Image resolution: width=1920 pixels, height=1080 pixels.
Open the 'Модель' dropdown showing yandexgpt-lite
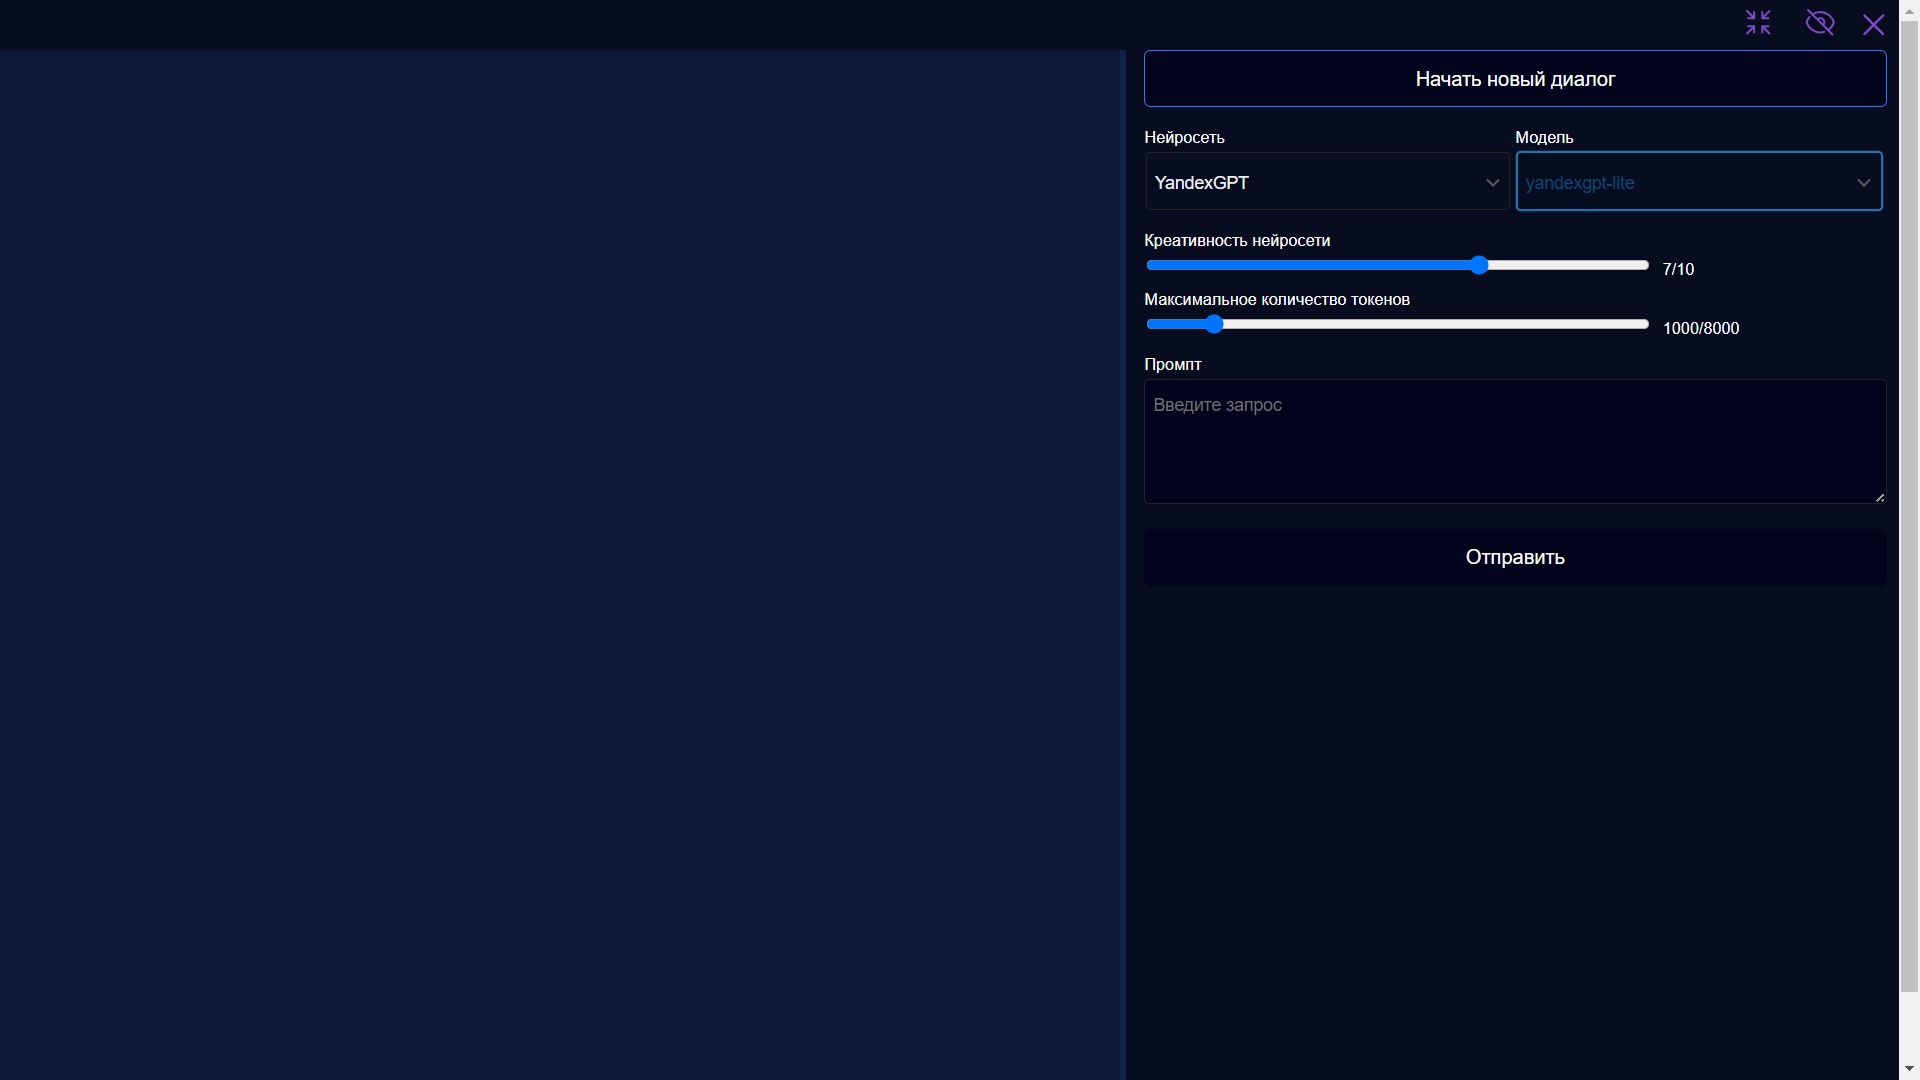(1698, 182)
